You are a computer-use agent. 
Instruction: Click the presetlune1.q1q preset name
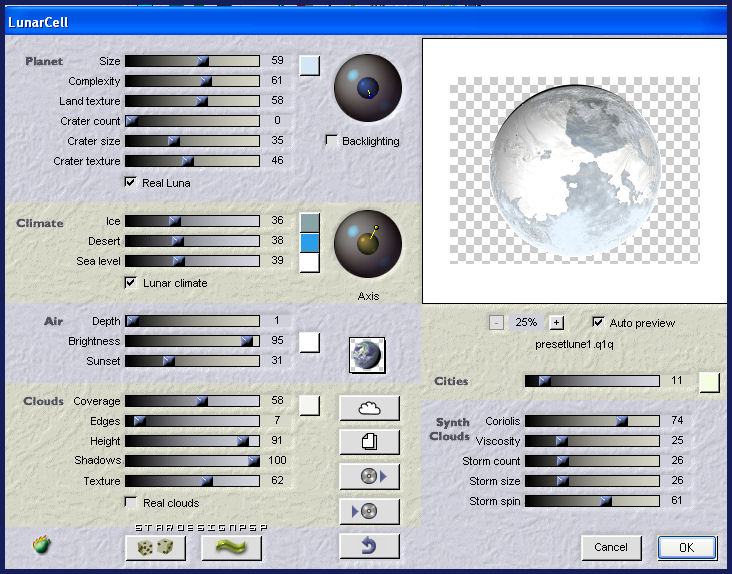coord(574,344)
